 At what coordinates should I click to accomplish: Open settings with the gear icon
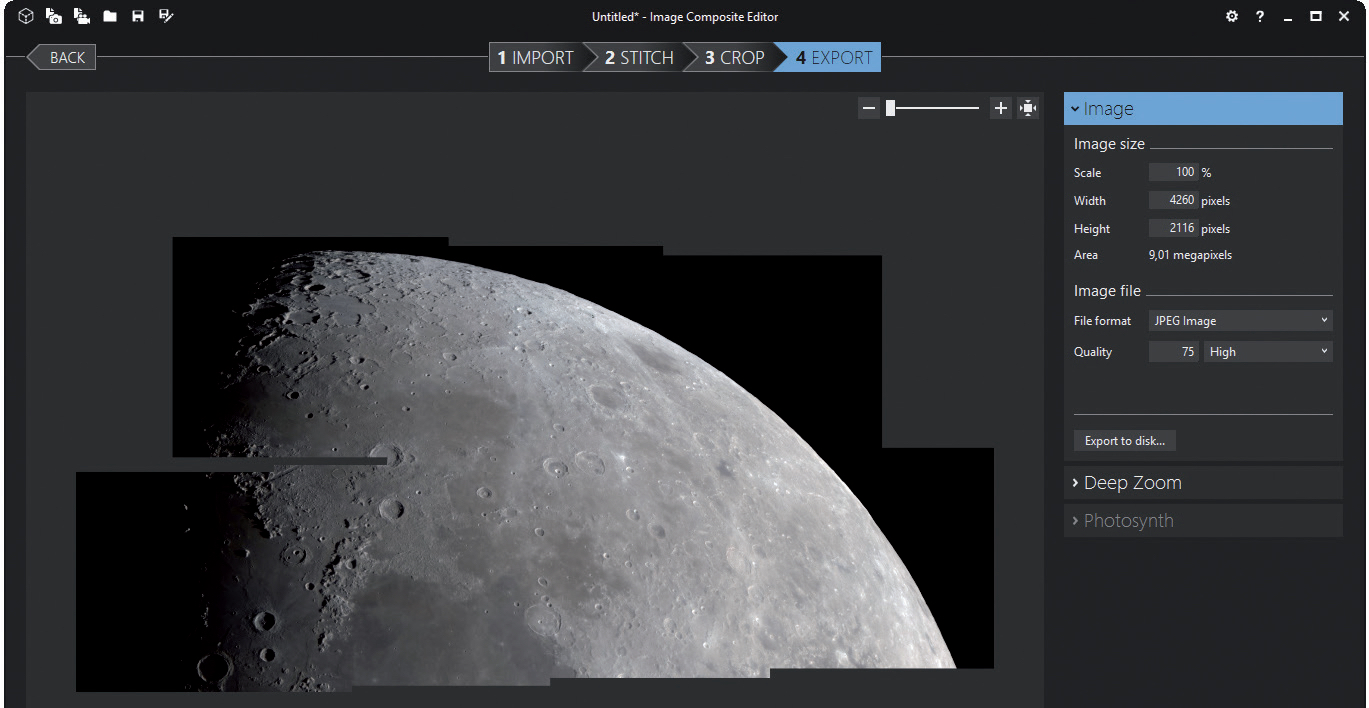click(x=1232, y=17)
